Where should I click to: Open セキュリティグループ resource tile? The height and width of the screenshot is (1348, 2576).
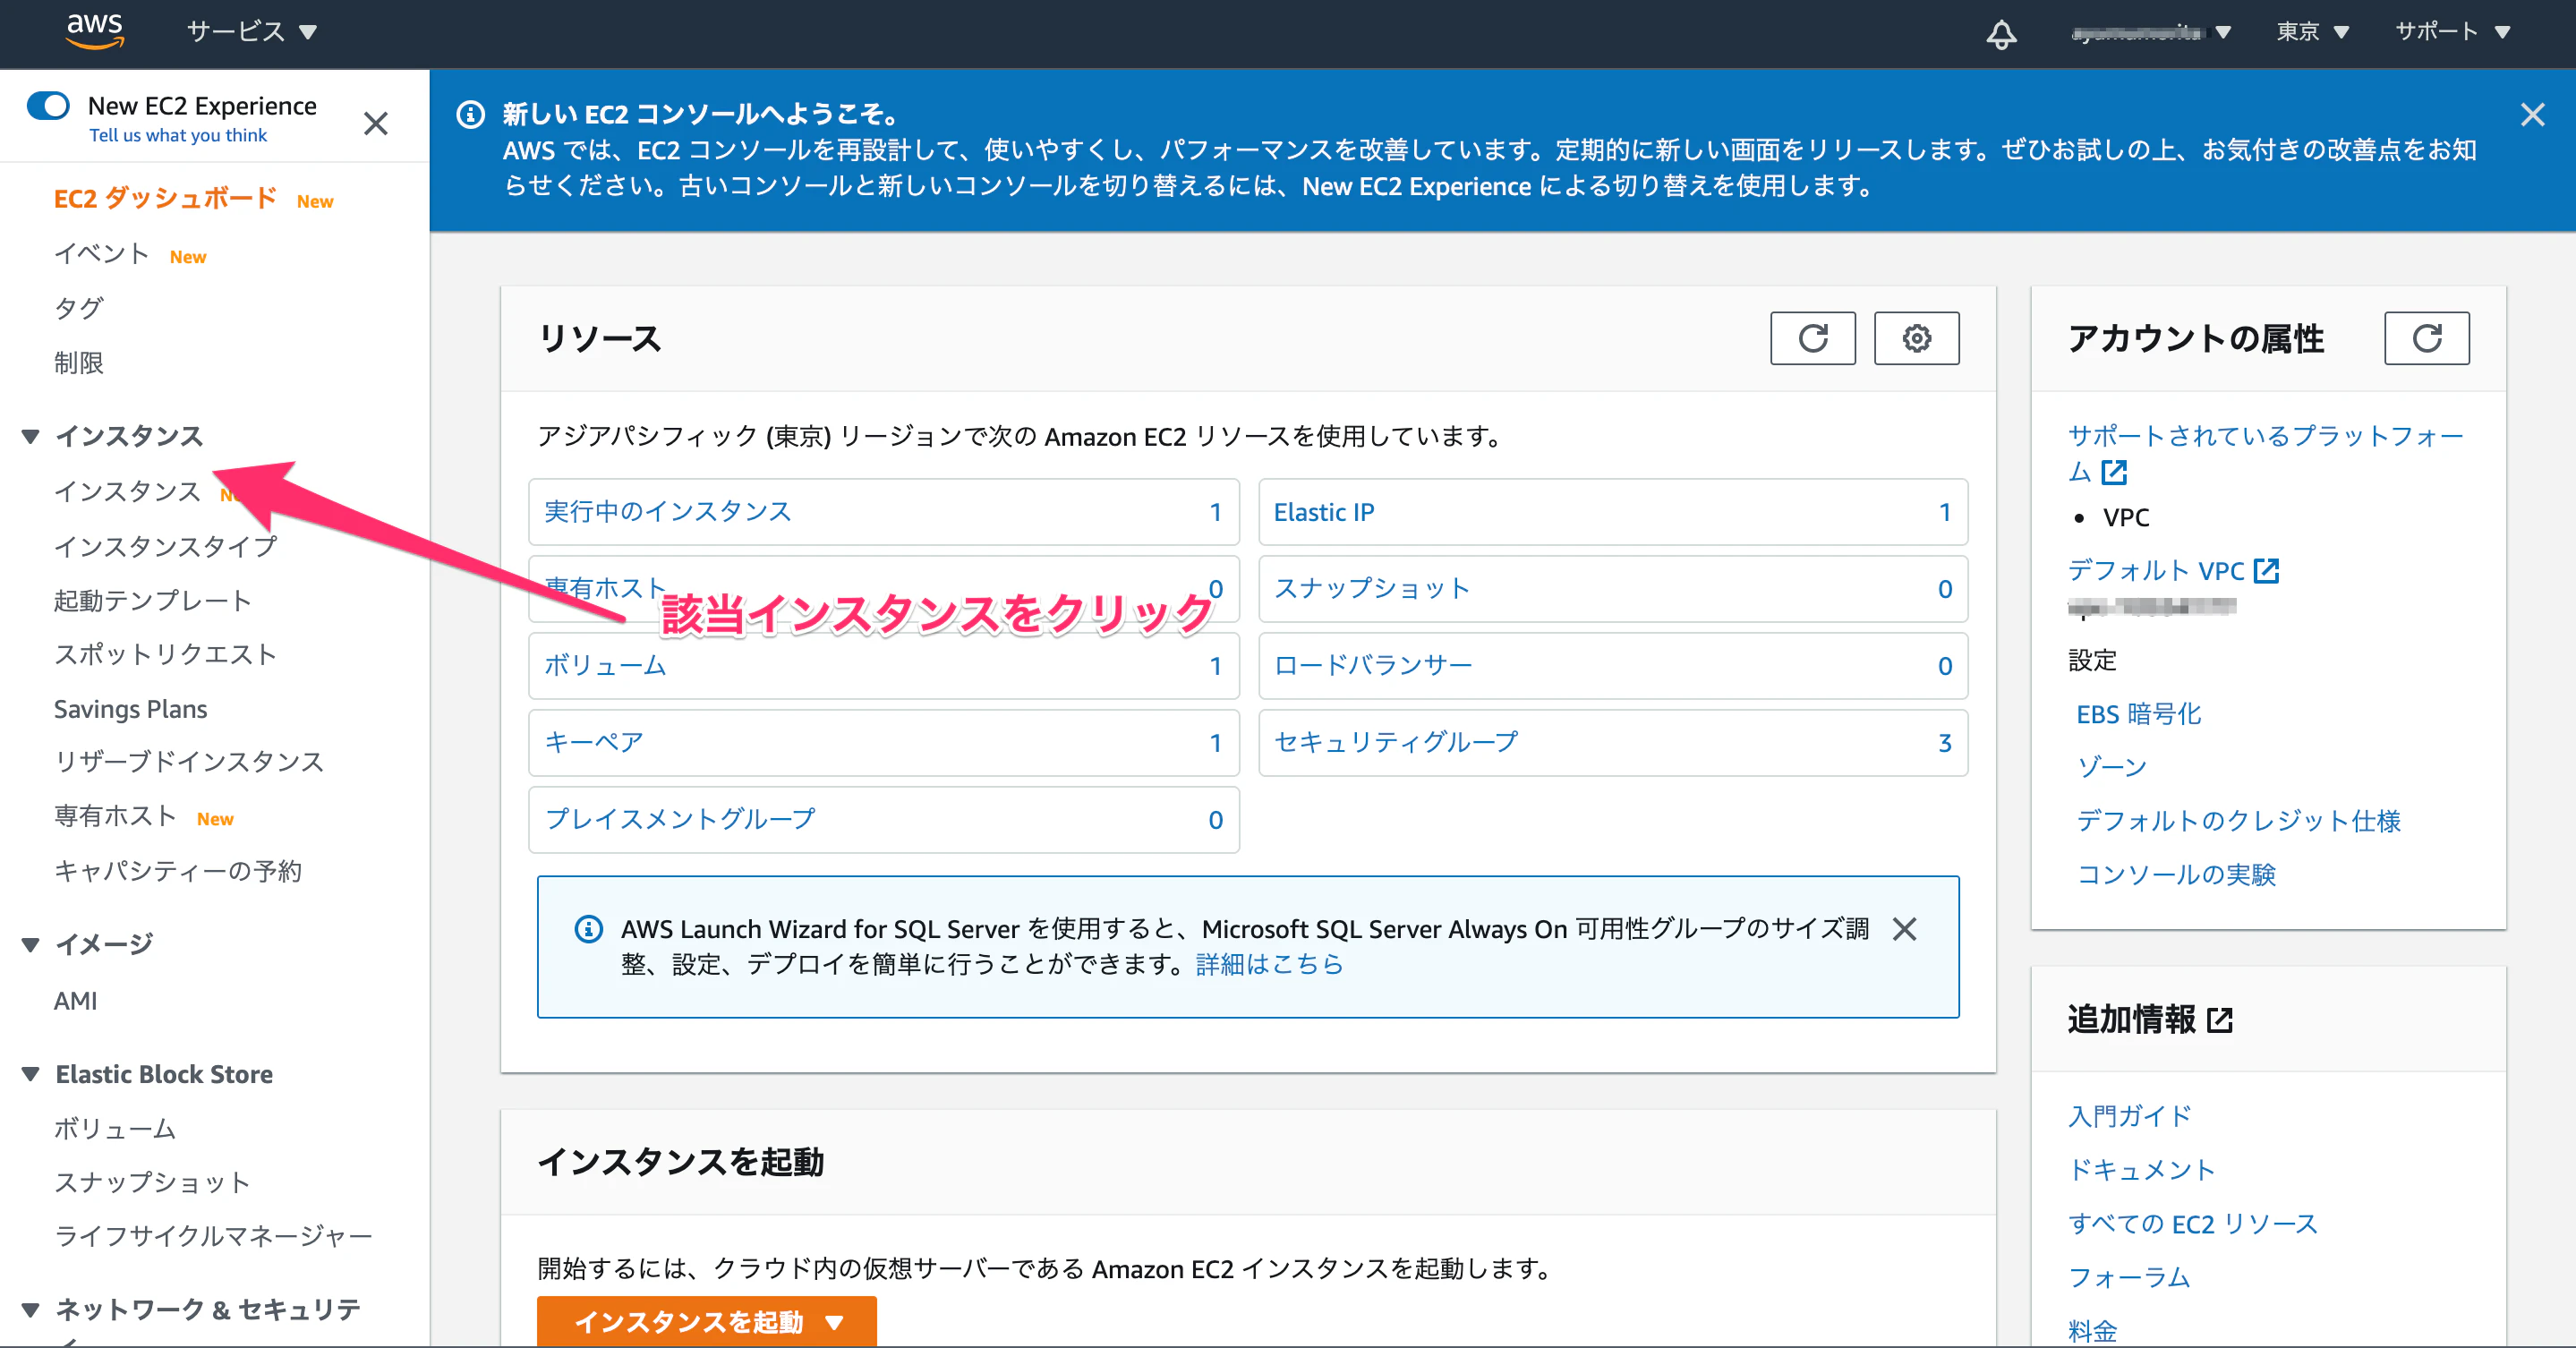coord(1613,743)
